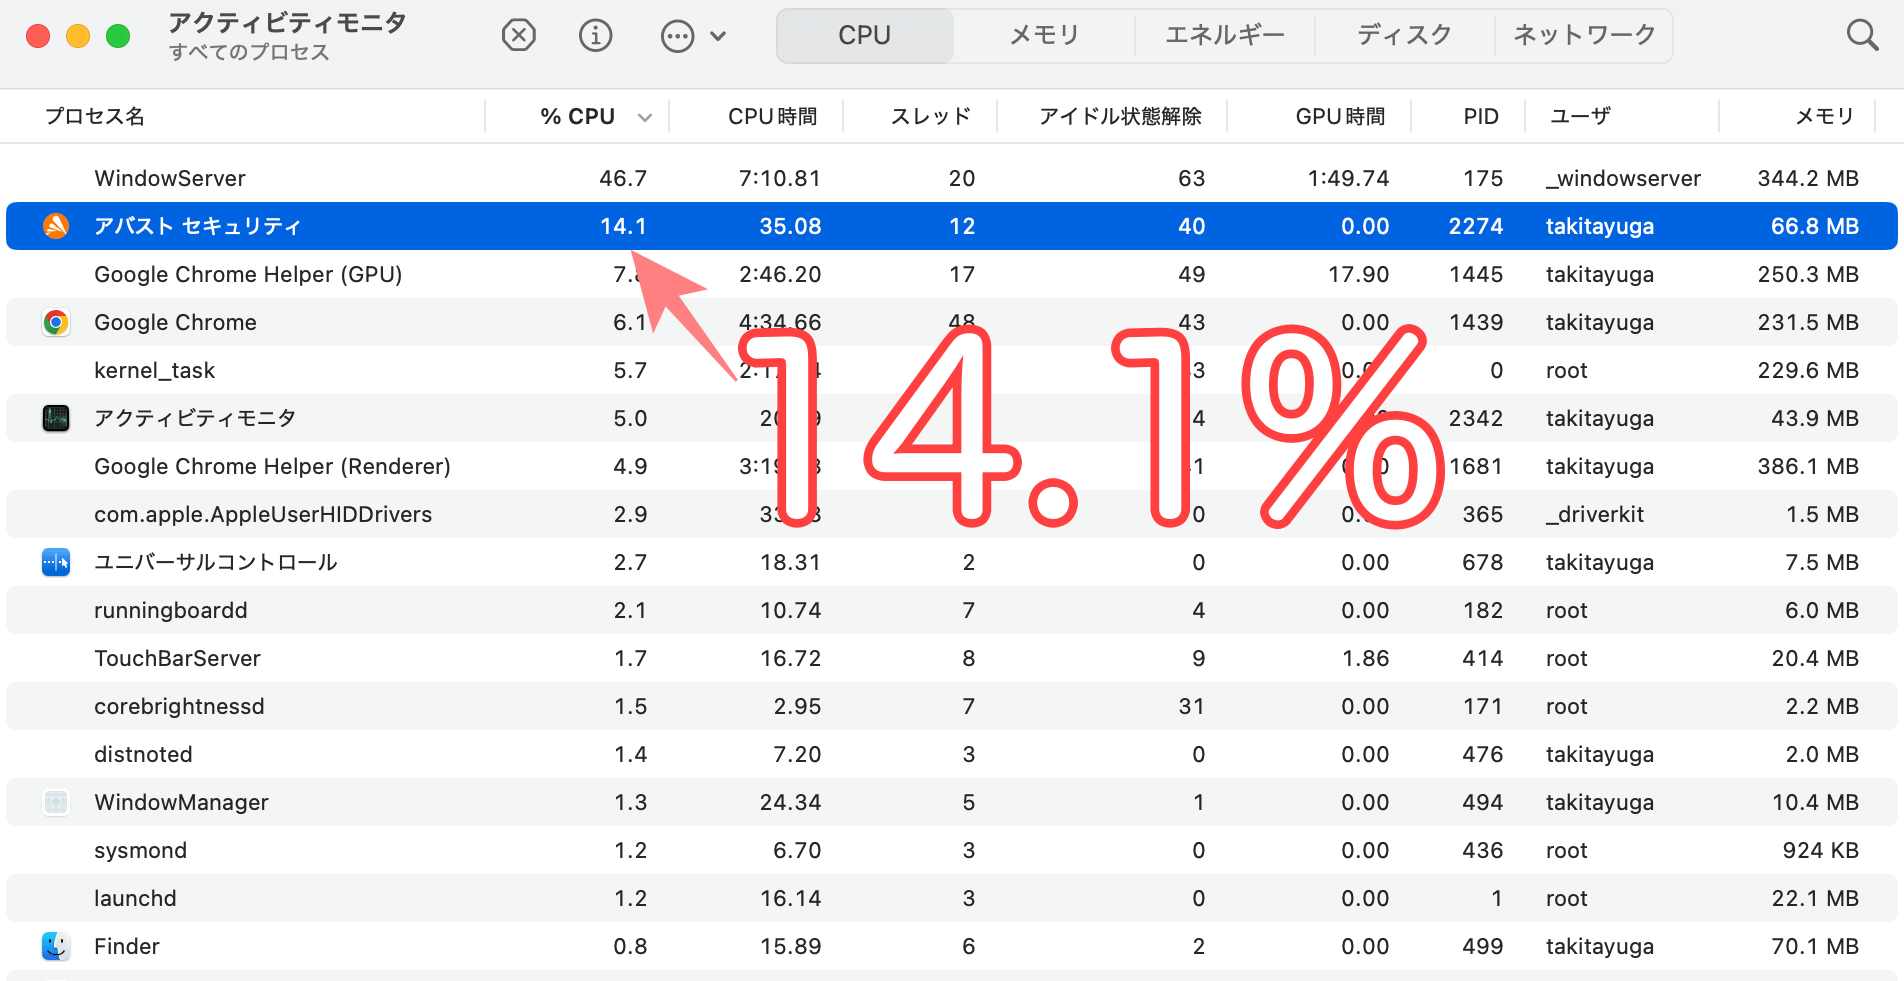Click the _driverkit user cell
The width and height of the screenshot is (1904, 981).
click(x=1595, y=514)
